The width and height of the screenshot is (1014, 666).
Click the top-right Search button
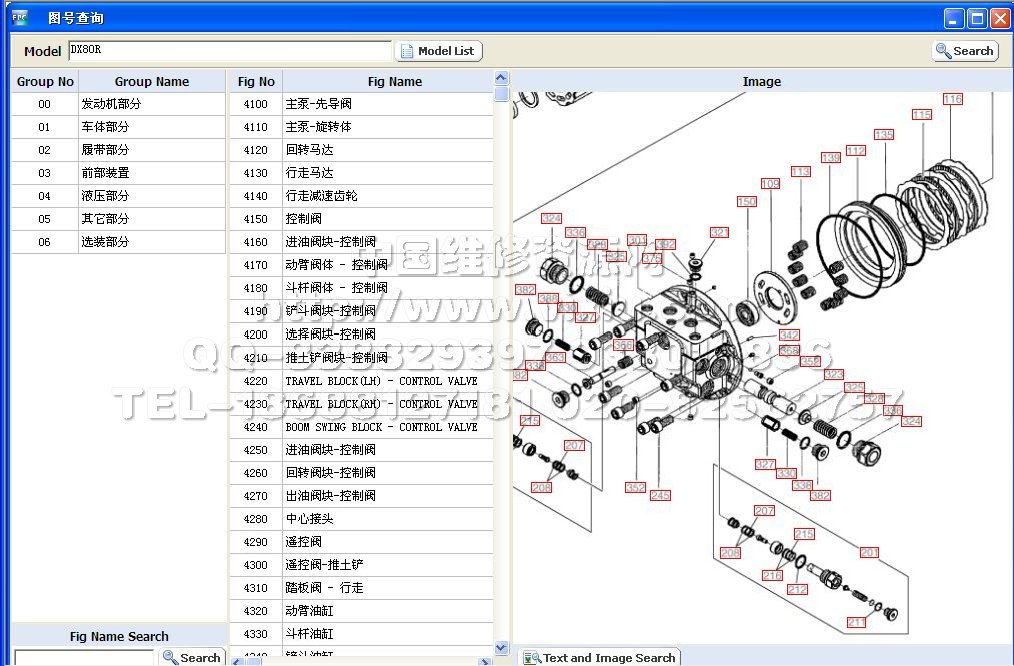(x=965, y=51)
